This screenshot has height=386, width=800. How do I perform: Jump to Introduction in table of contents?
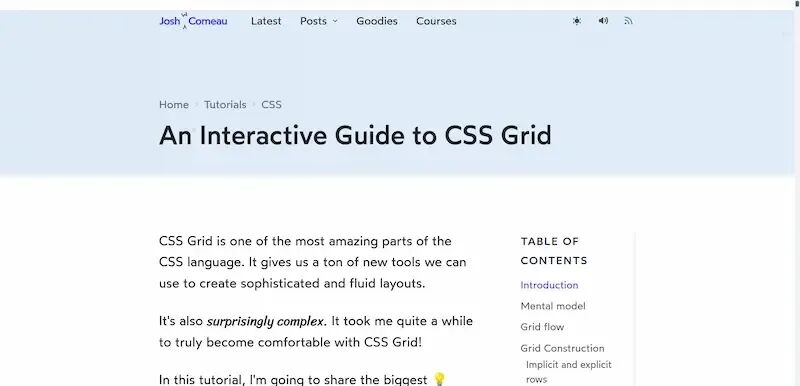click(x=549, y=285)
